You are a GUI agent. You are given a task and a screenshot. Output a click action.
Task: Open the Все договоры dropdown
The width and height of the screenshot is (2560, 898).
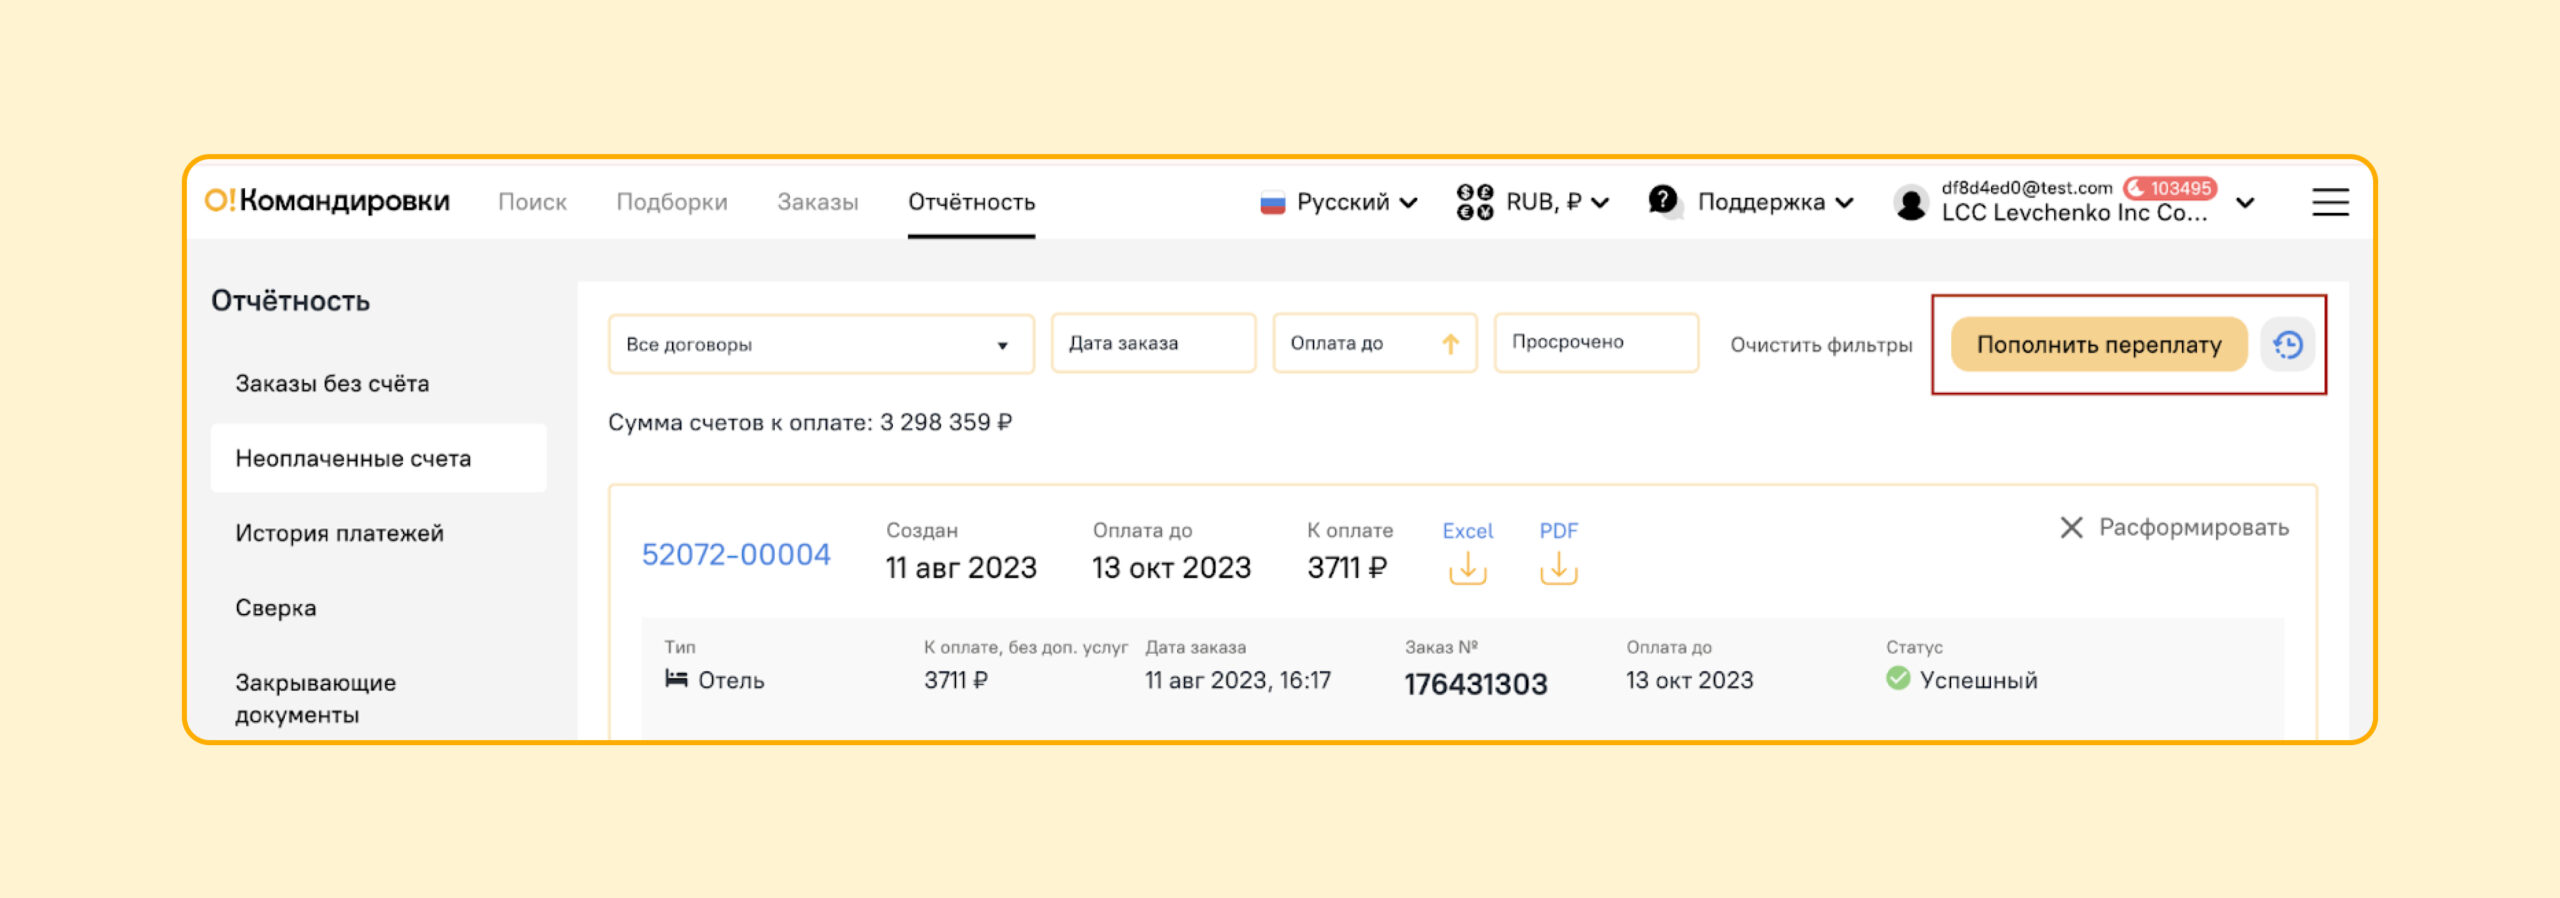point(820,344)
